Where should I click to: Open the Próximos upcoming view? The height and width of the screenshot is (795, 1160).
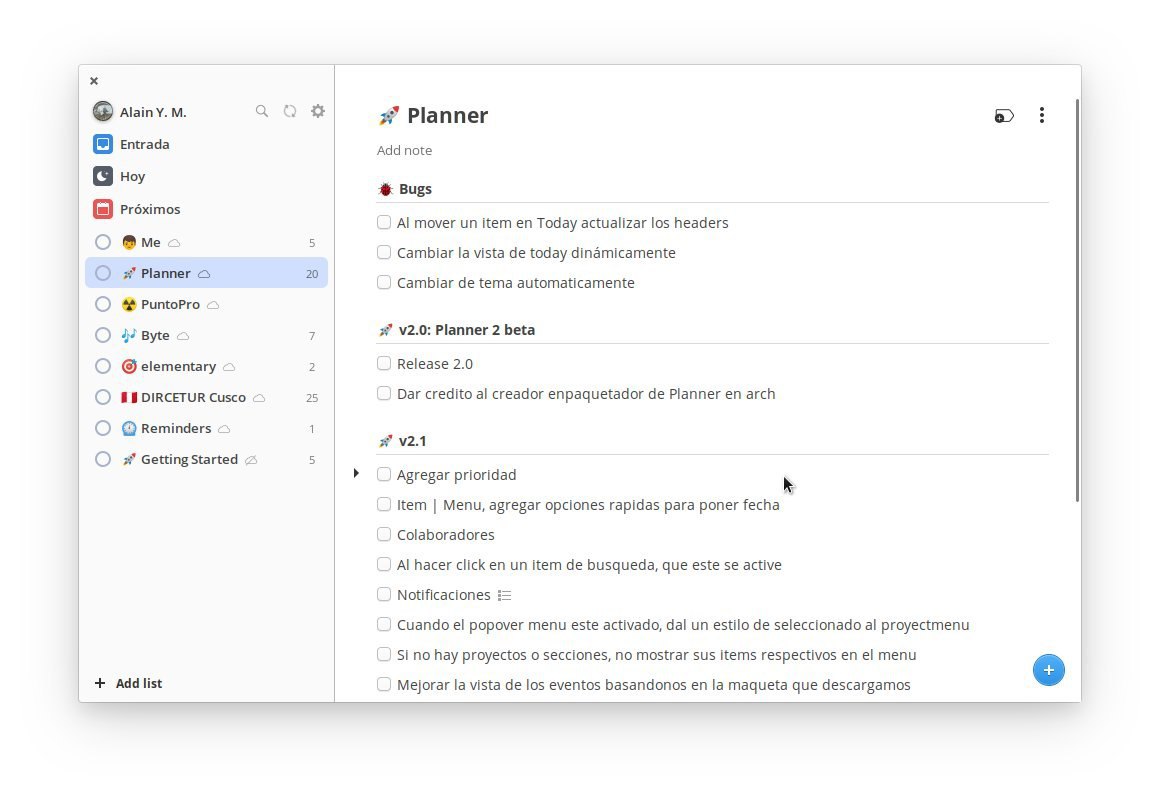click(x=206, y=209)
